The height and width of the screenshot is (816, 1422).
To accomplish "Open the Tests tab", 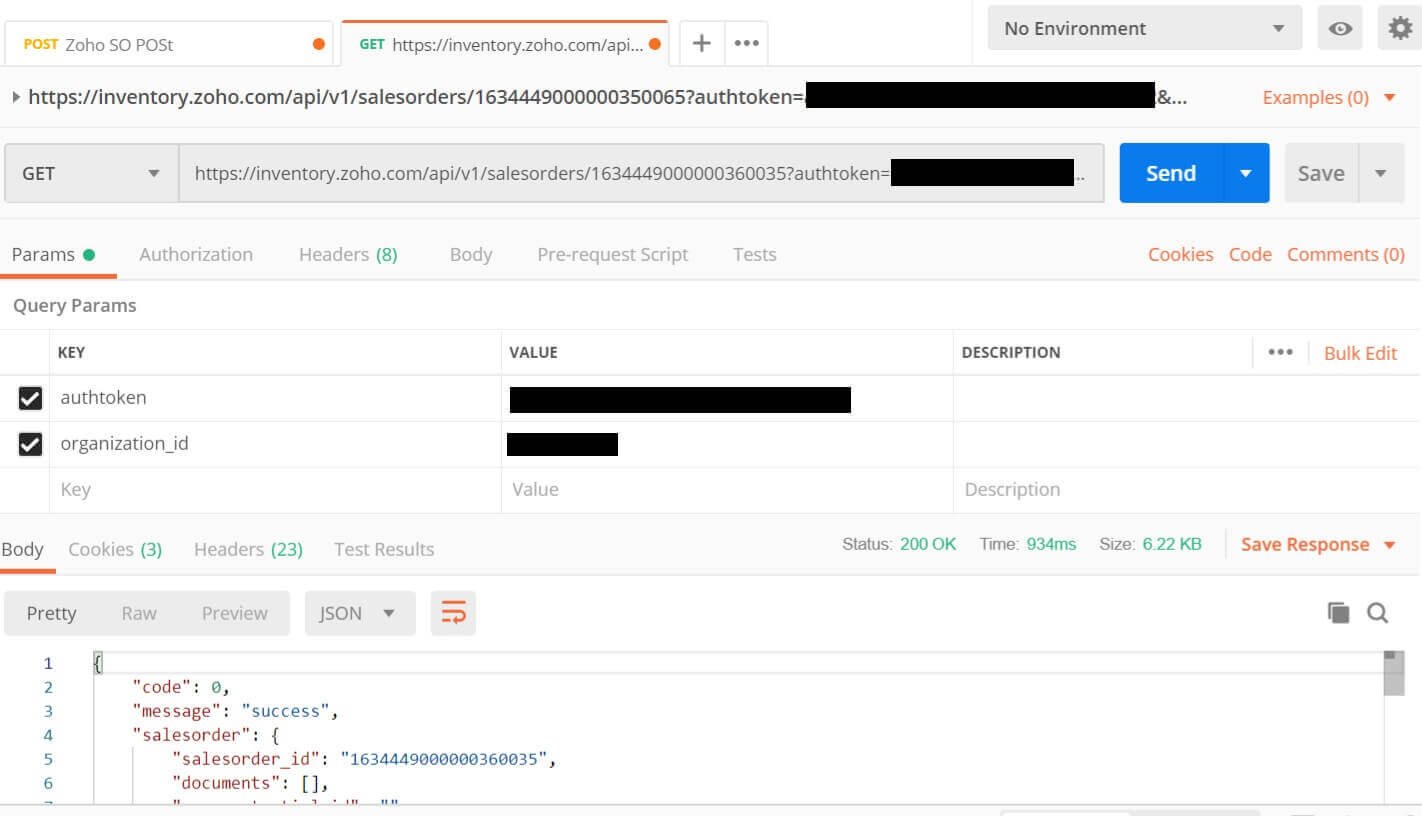I will (x=754, y=254).
